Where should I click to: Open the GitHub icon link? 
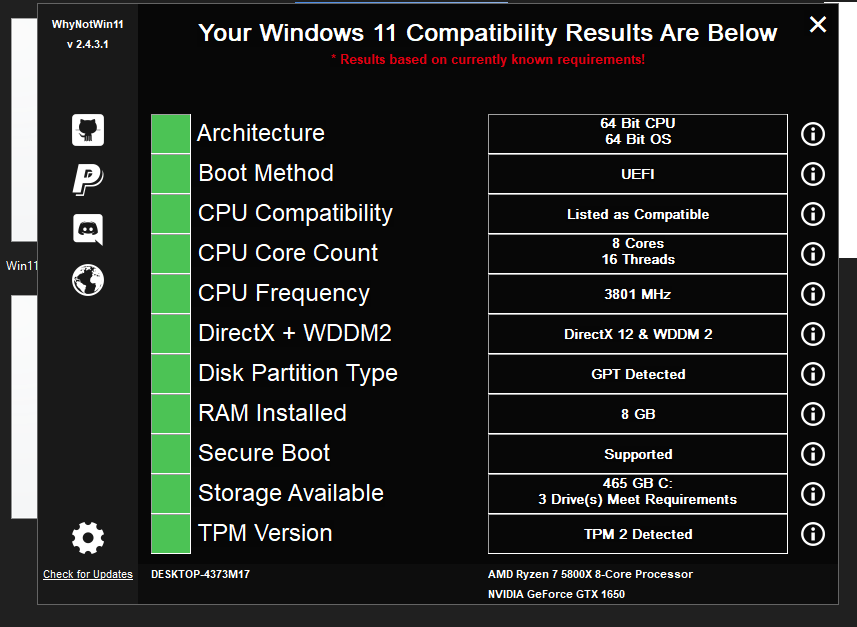pyautogui.click(x=88, y=130)
